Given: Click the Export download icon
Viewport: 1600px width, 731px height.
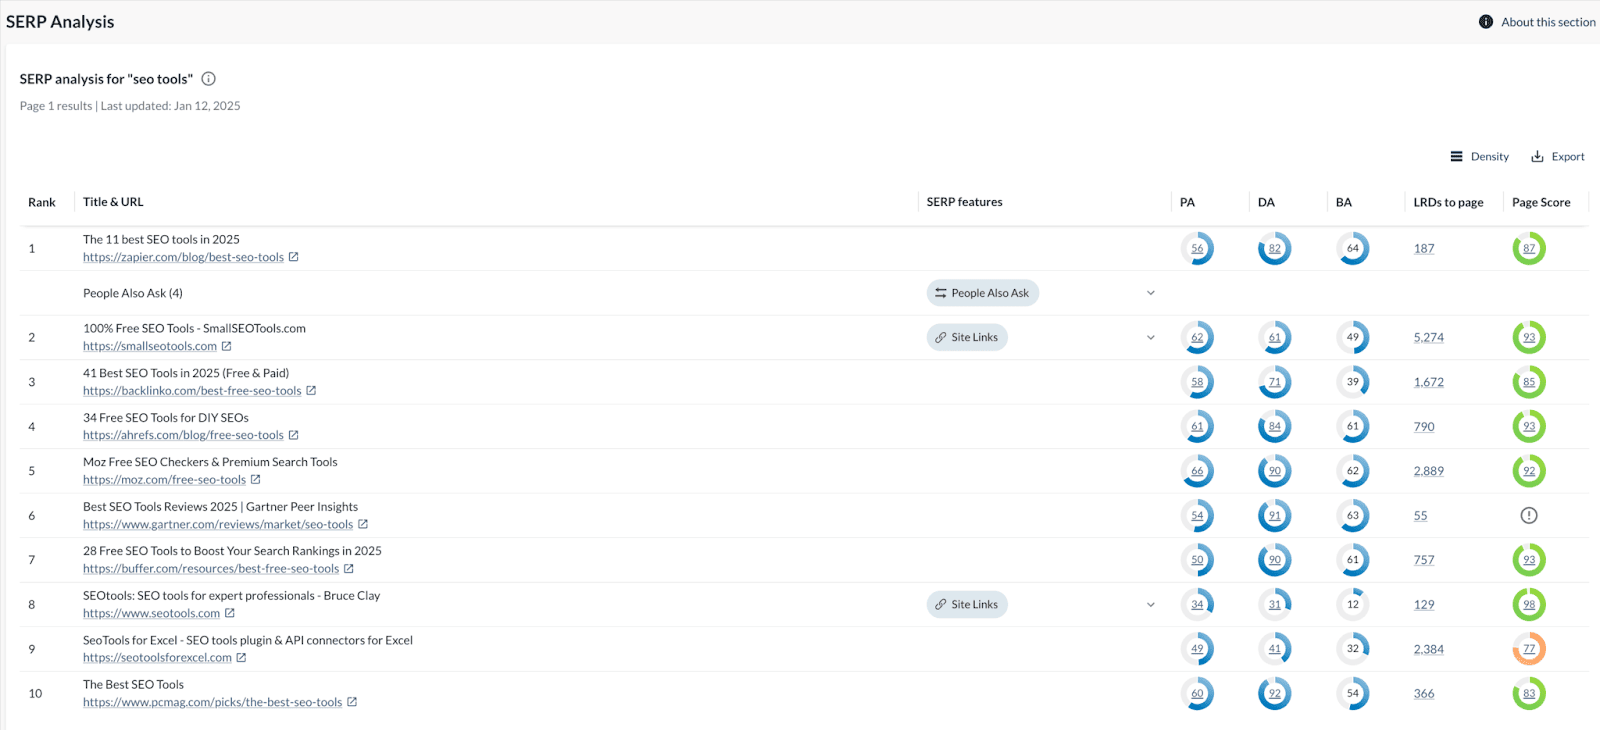Looking at the screenshot, I should click(x=1538, y=157).
